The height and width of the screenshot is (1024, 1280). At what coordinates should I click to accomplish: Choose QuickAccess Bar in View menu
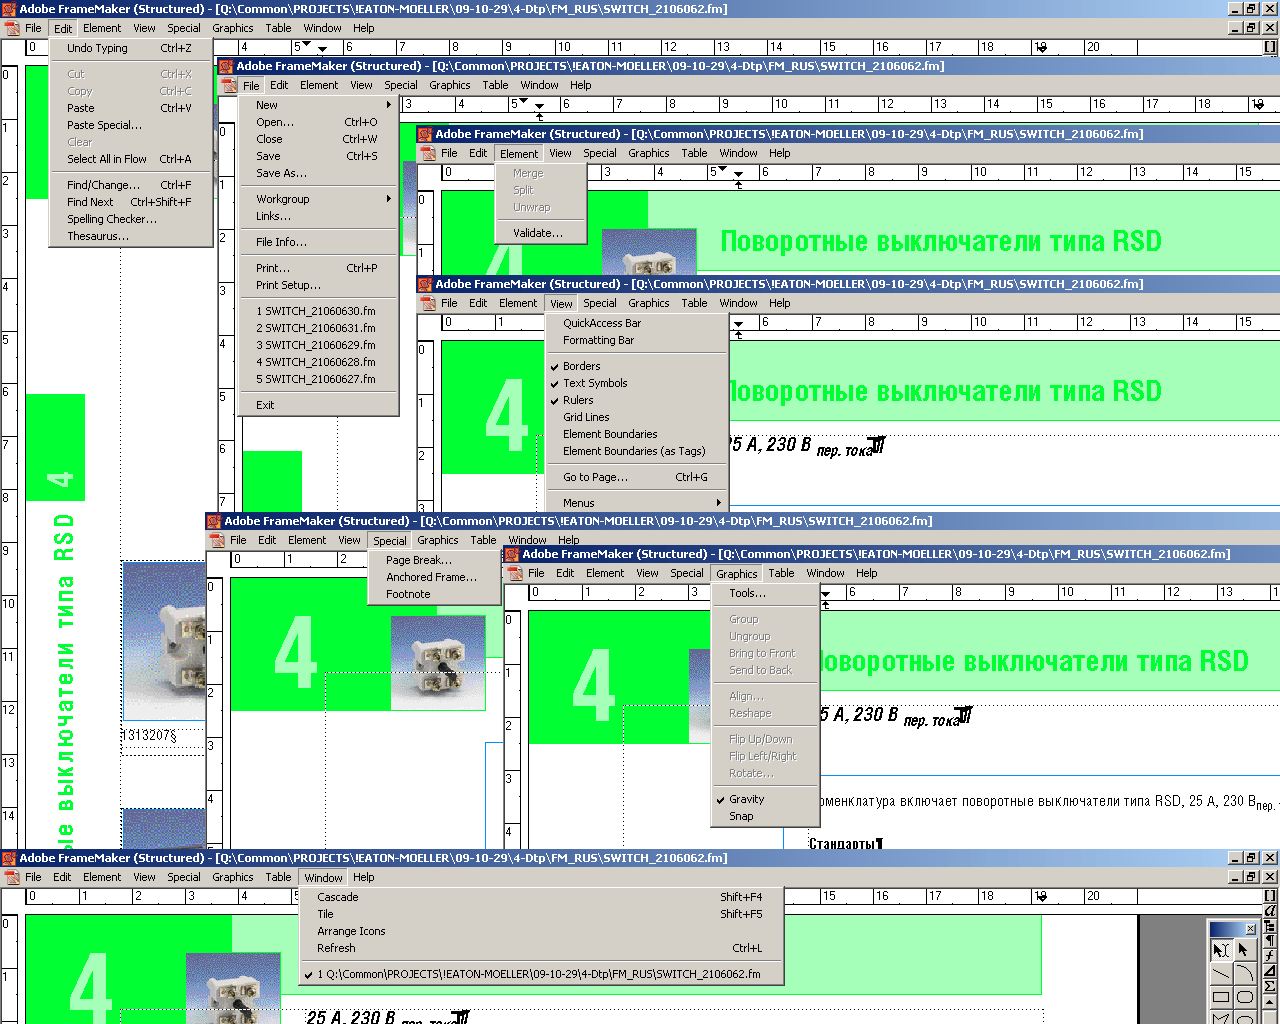(636, 323)
